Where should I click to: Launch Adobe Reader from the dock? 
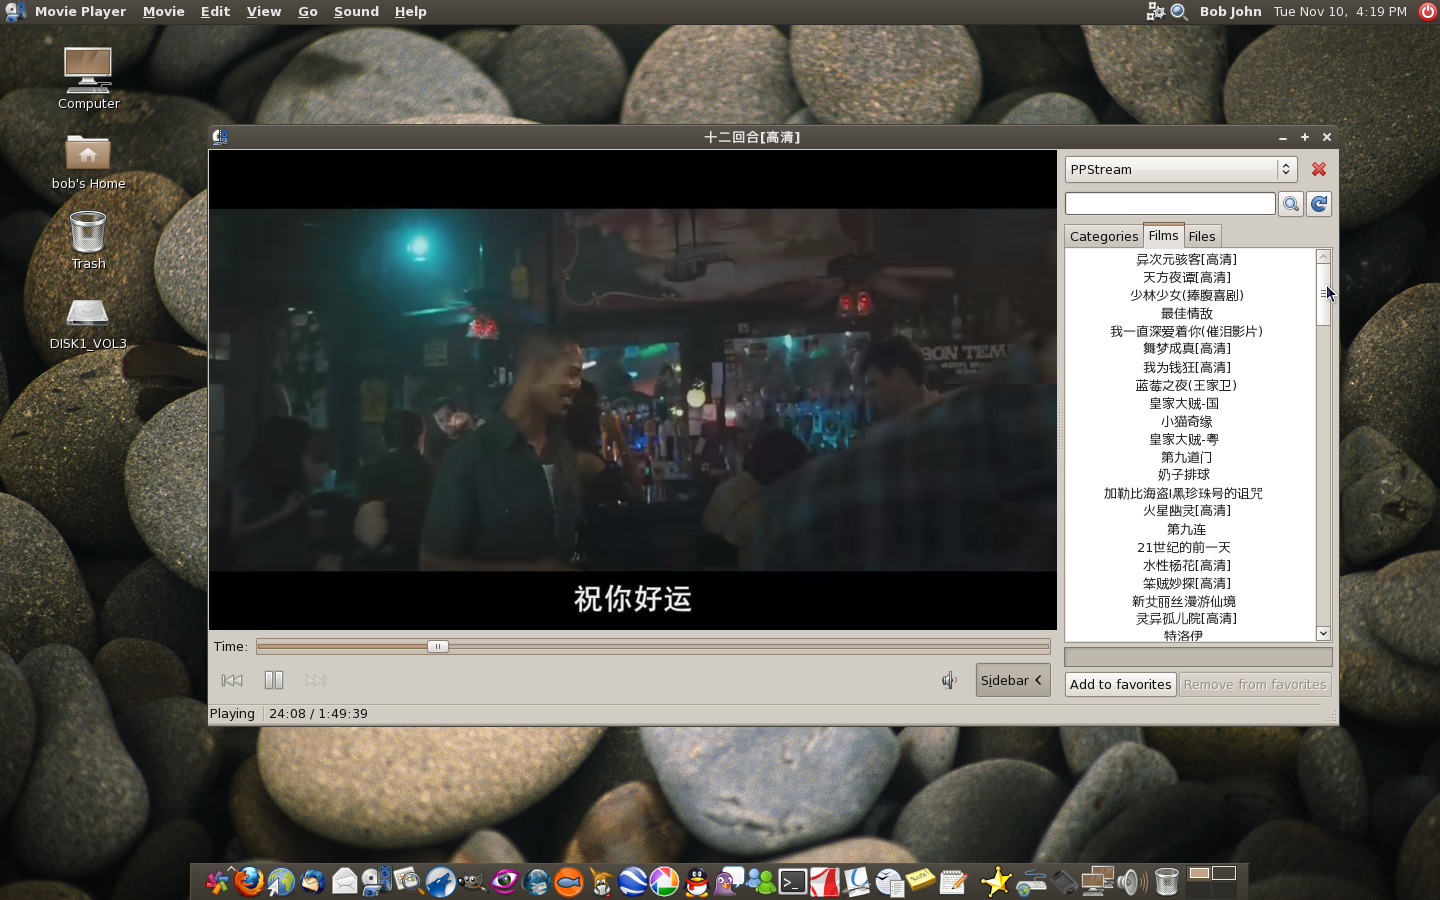[x=824, y=881]
